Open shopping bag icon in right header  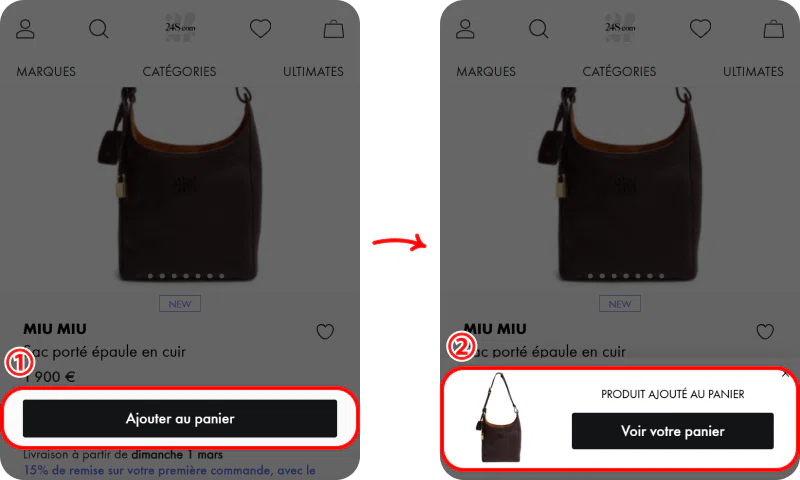click(x=773, y=29)
